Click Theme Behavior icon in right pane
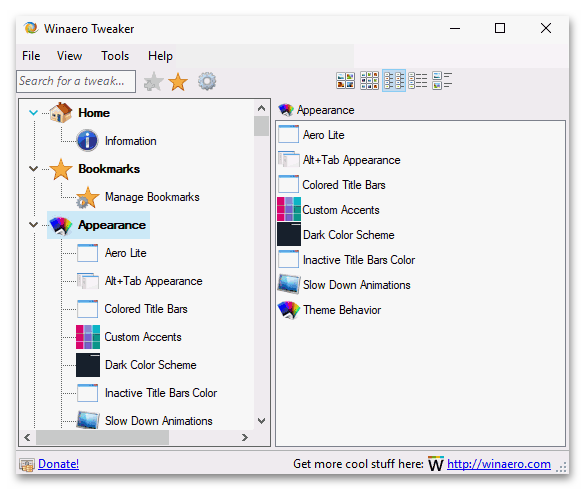The width and height of the screenshot is (585, 490). (x=289, y=310)
